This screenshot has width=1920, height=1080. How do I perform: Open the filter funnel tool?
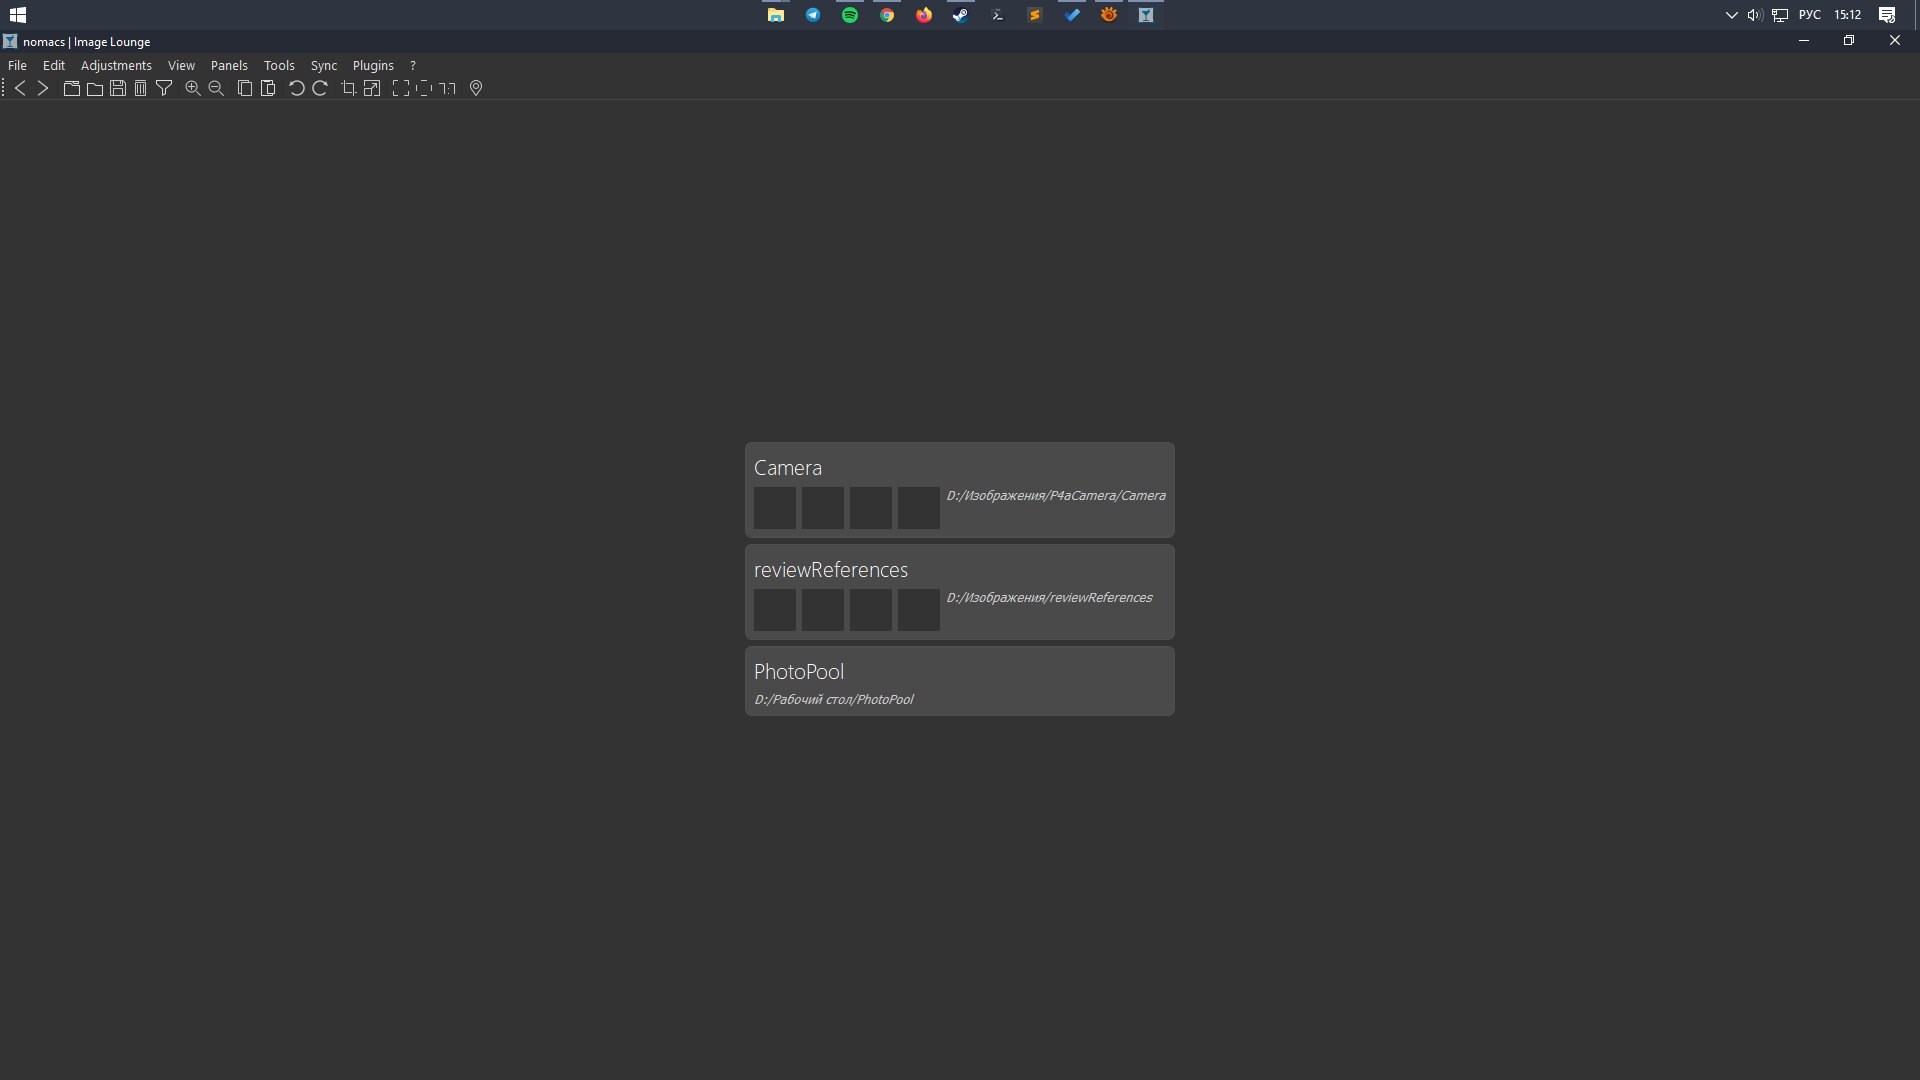click(x=164, y=88)
